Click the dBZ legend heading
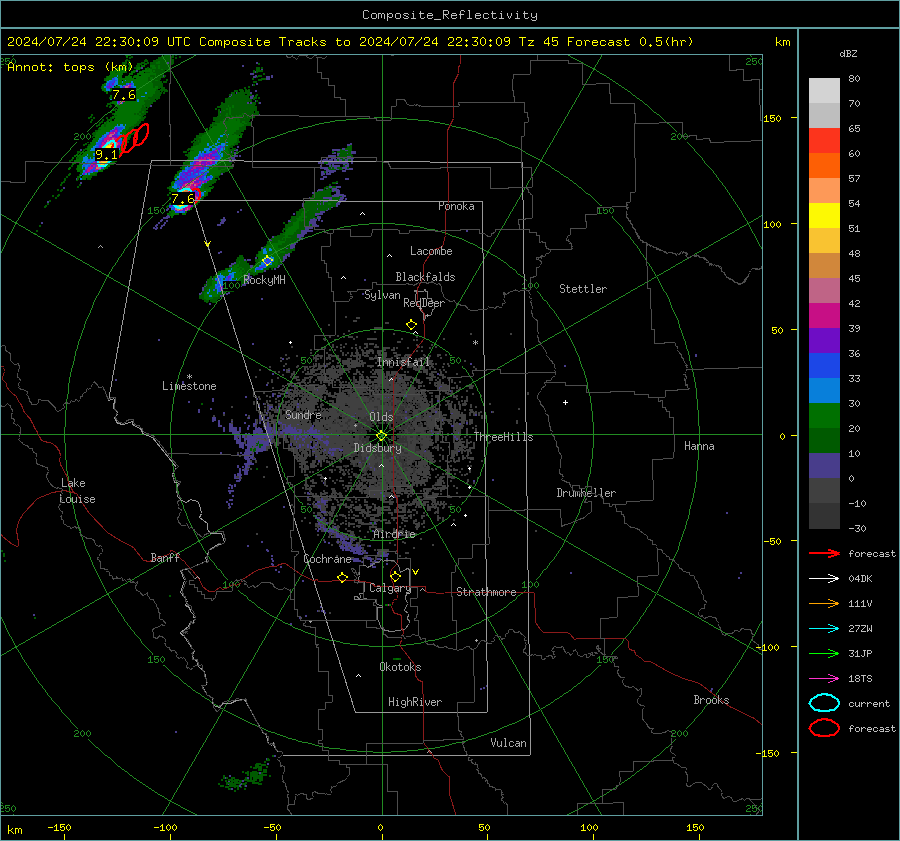Image resolution: width=900 pixels, height=841 pixels. [x=848, y=53]
